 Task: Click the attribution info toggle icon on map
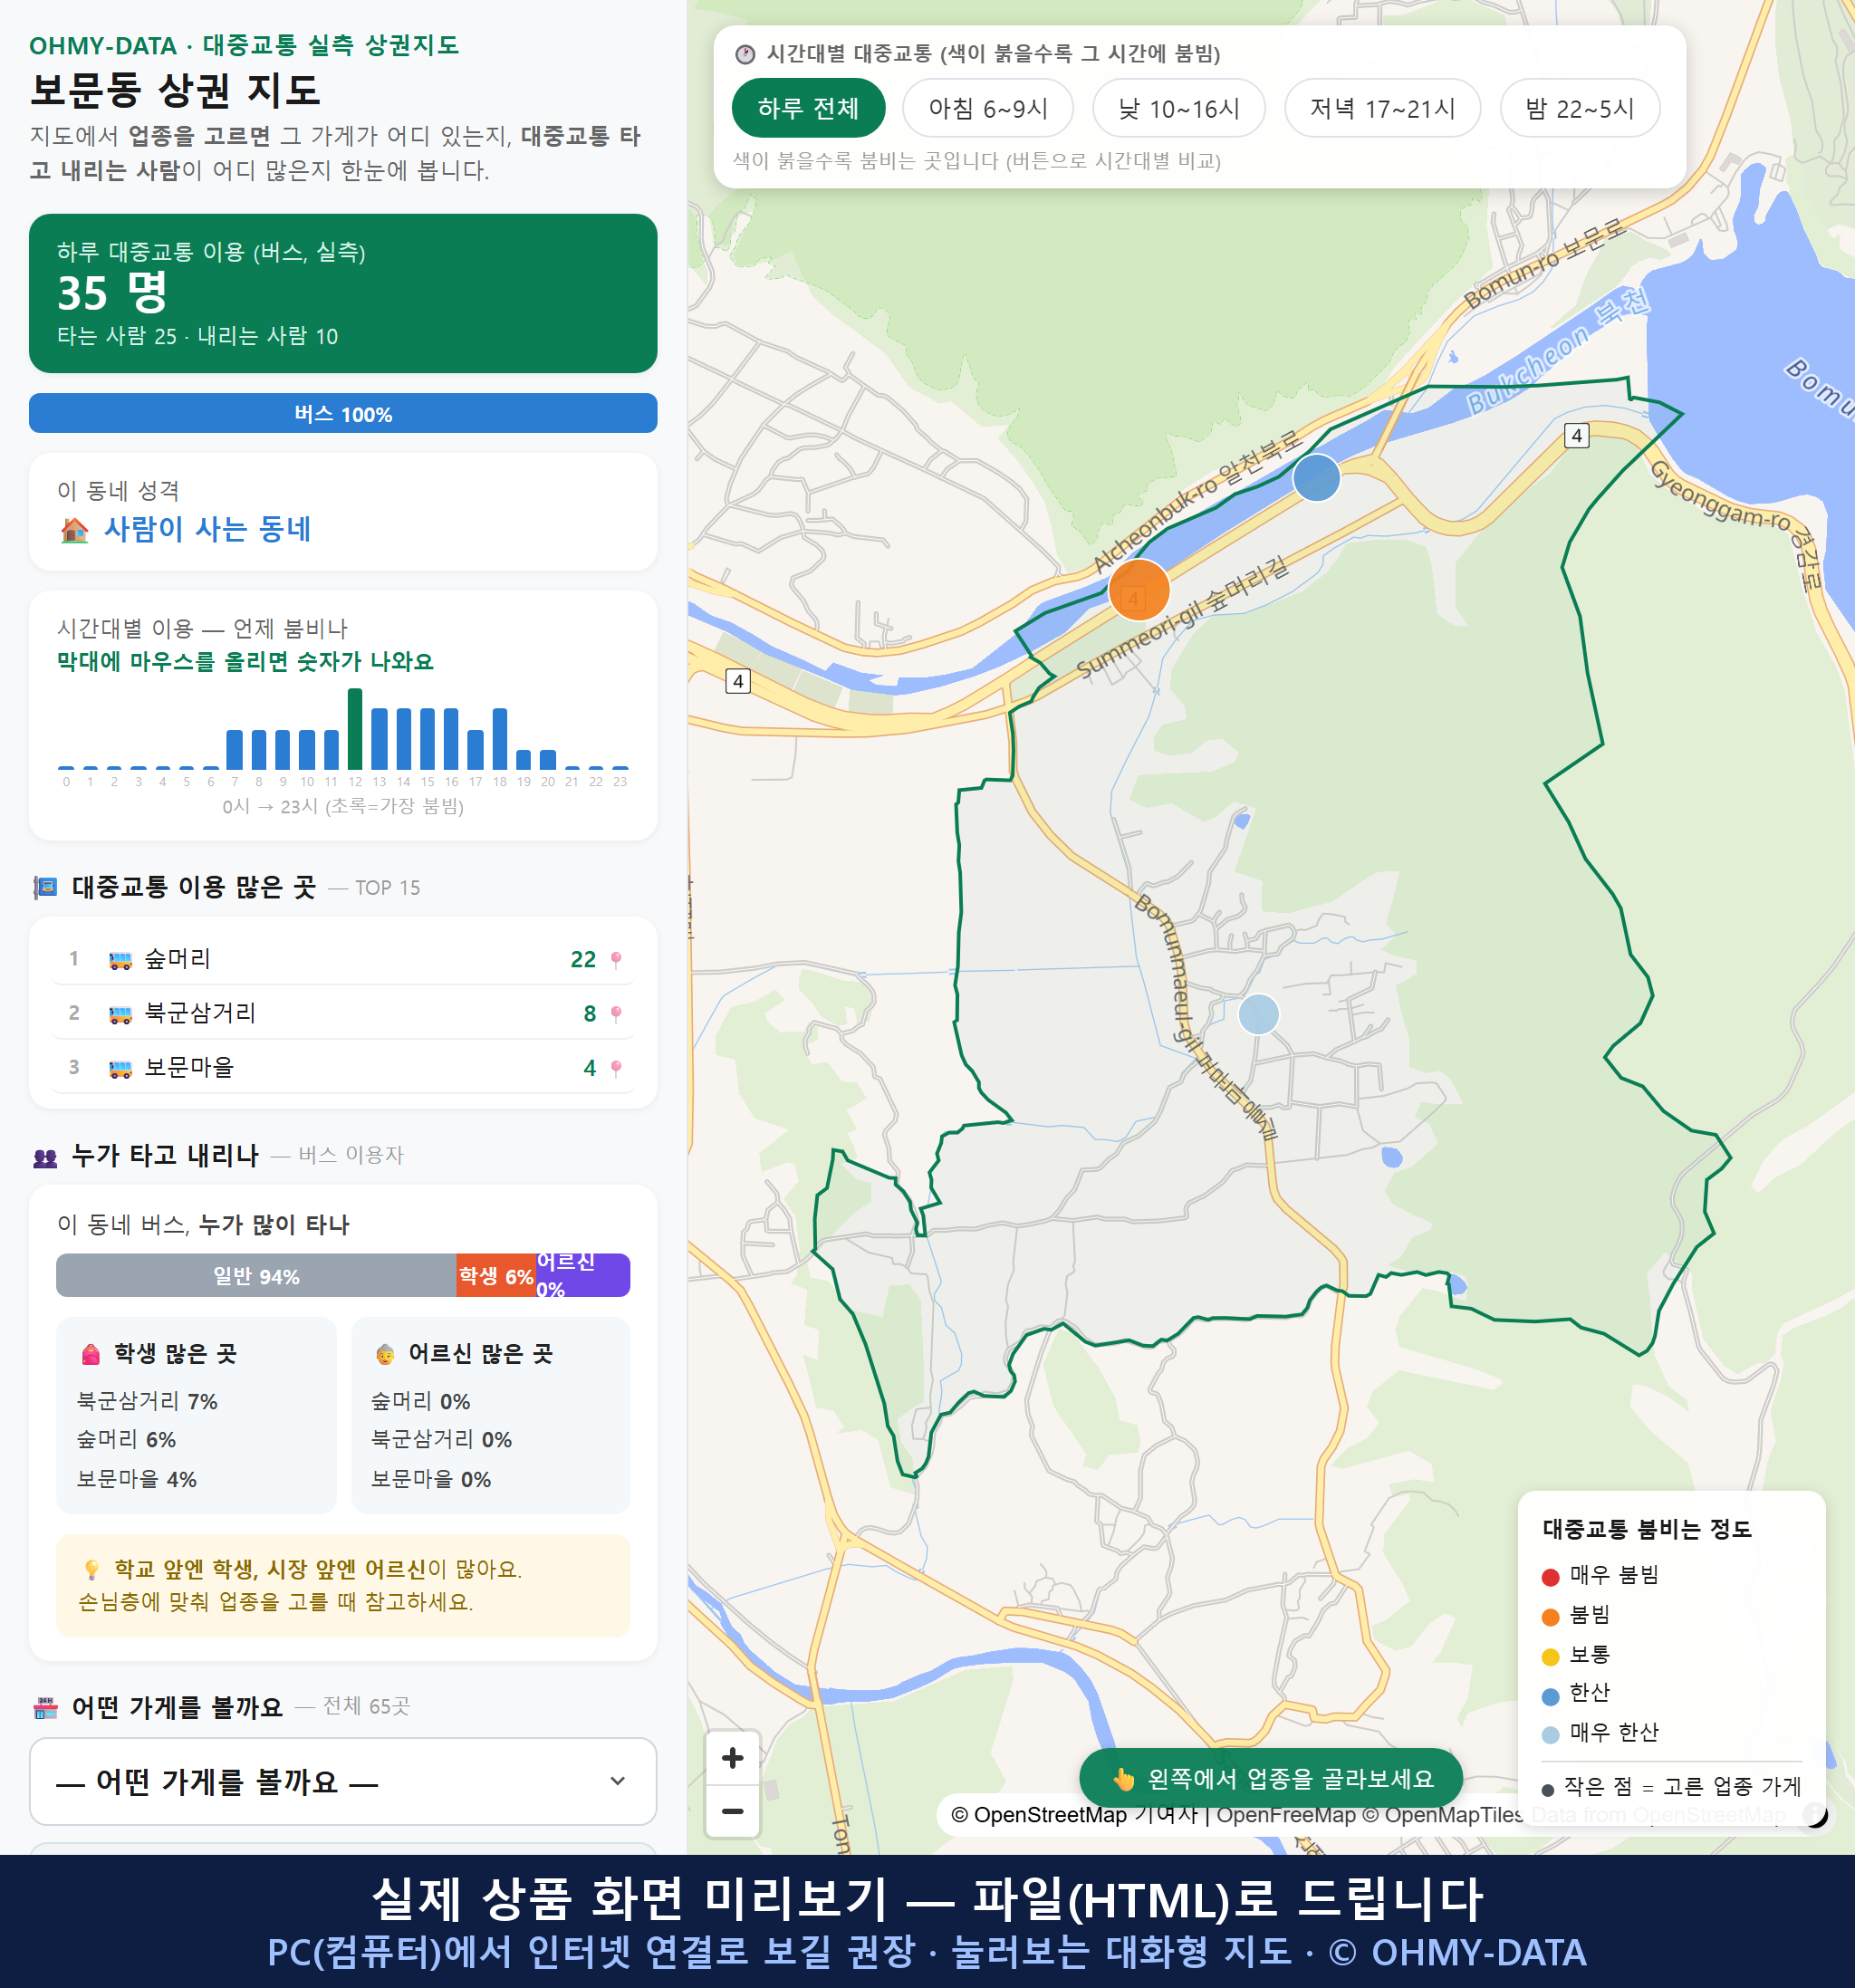click(x=1814, y=1814)
